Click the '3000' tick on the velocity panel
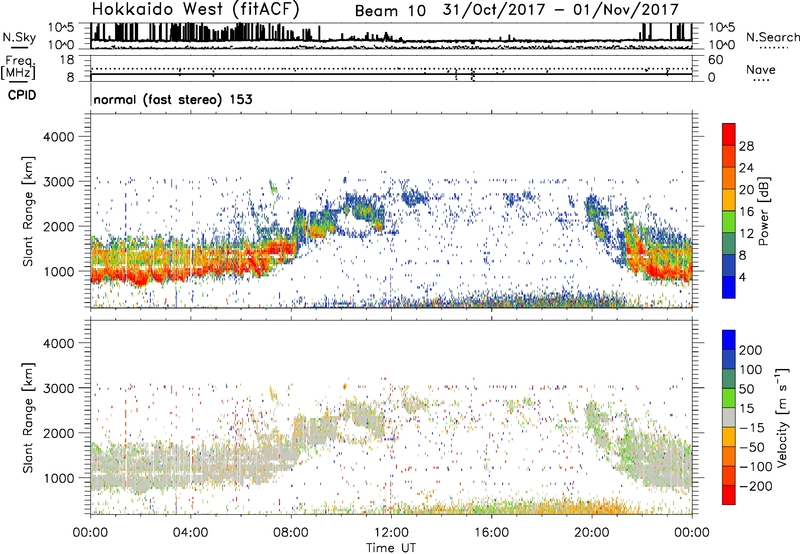Viewport: 800px width, 554px height. point(59,388)
